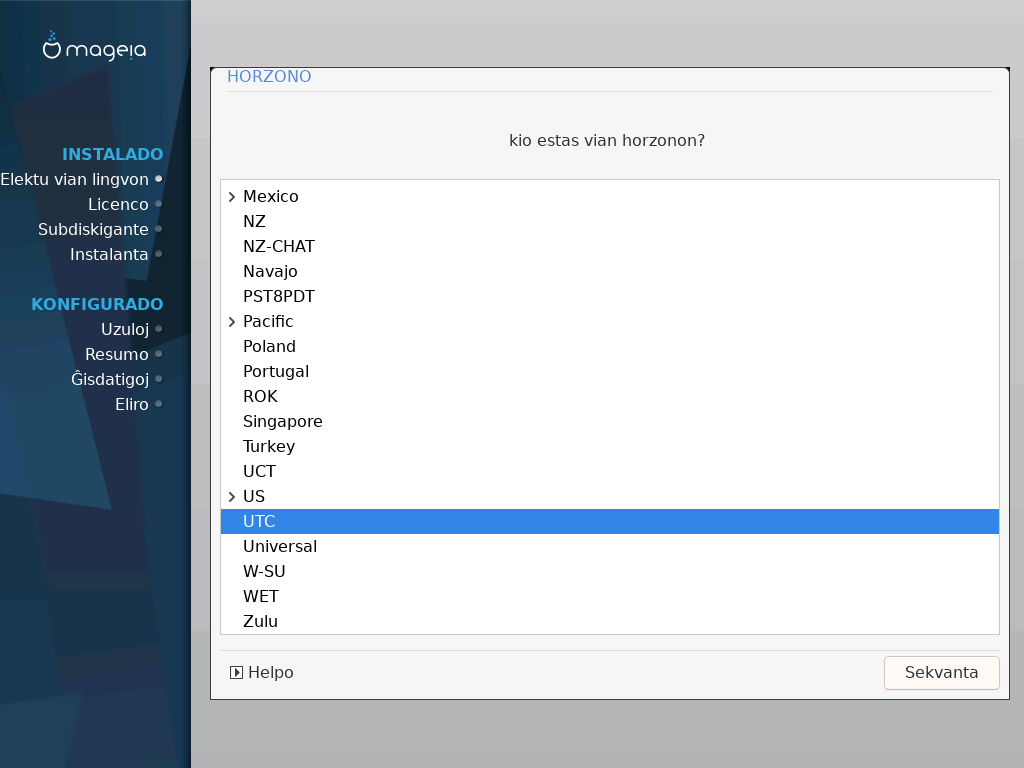Choose Poland from the timezone list
The height and width of the screenshot is (768, 1024).
pyautogui.click(x=269, y=346)
